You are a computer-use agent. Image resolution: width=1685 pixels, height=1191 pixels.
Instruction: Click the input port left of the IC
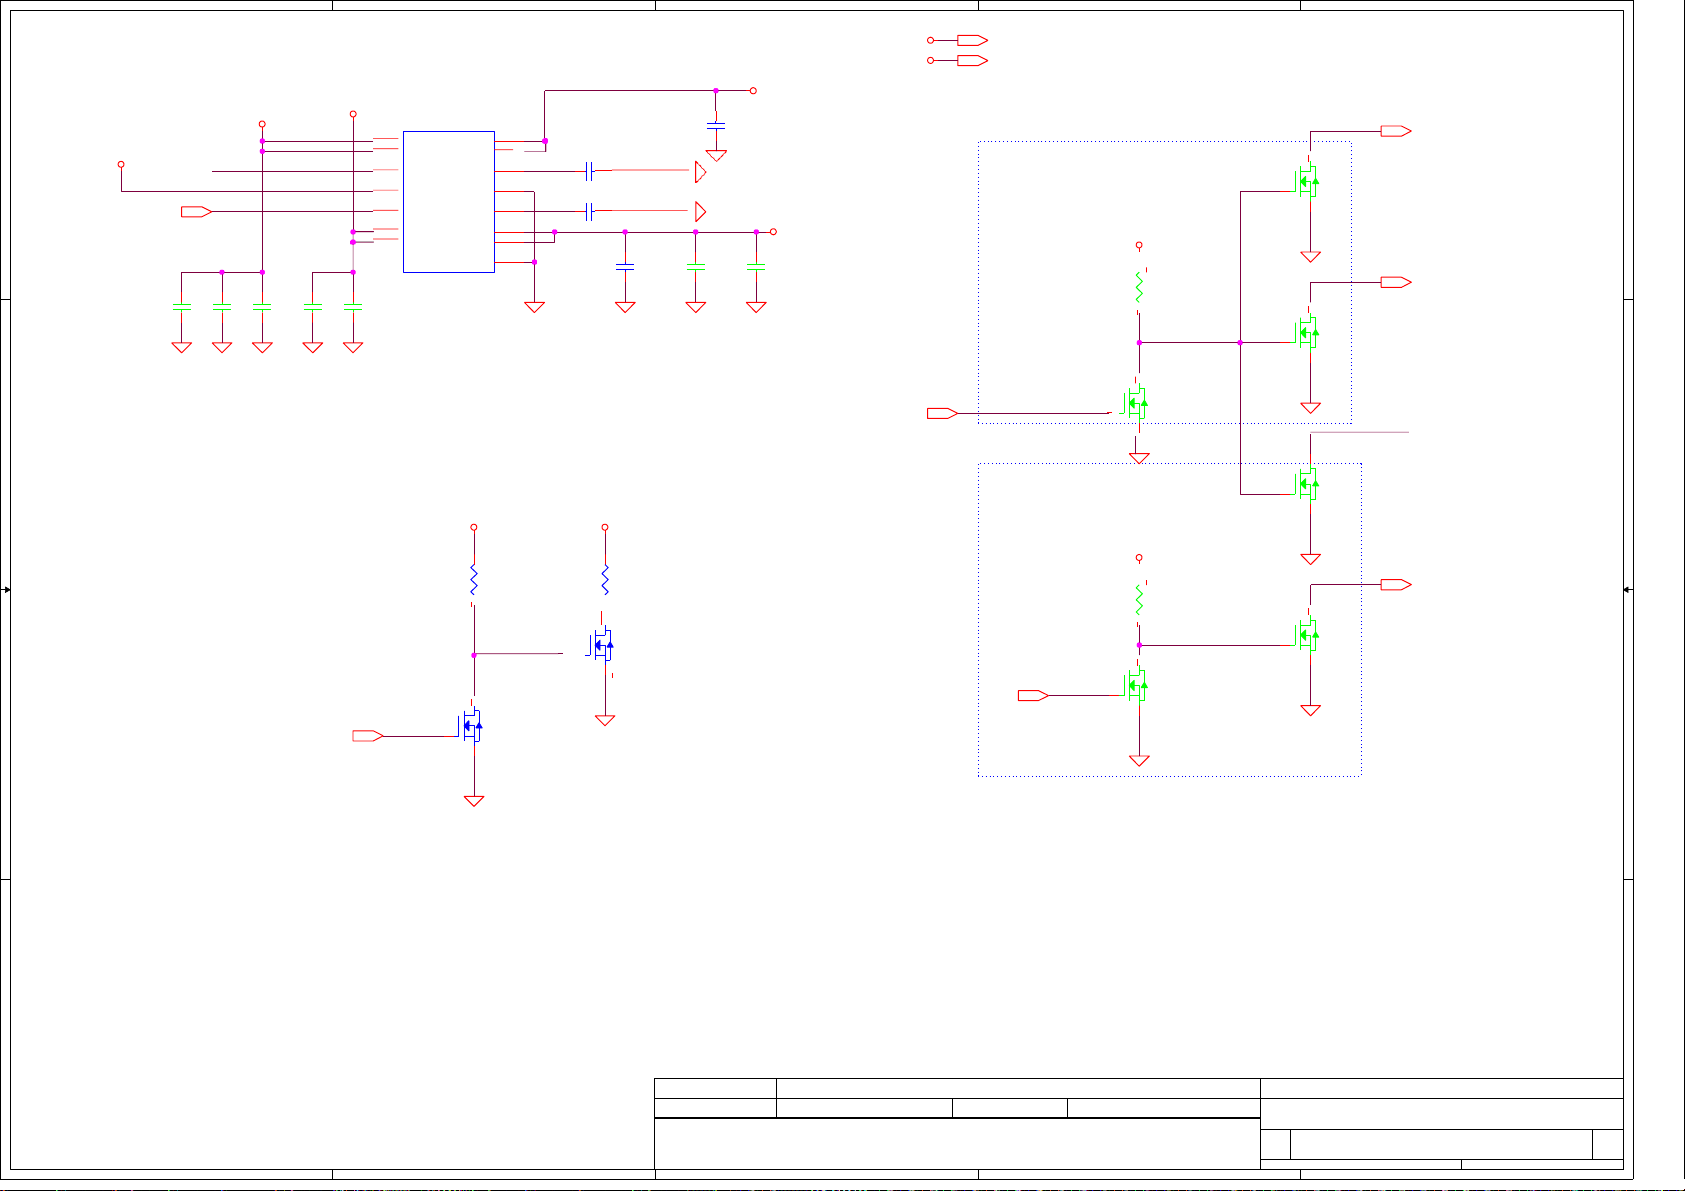[195, 211]
